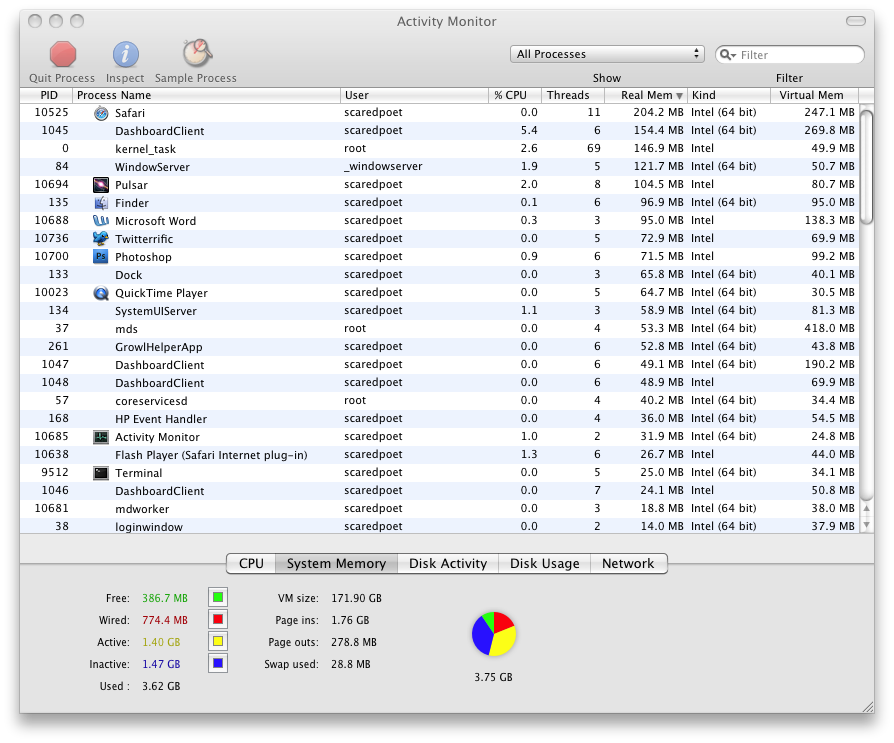Select the QuickTime Player icon

pyautogui.click(x=101, y=293)
